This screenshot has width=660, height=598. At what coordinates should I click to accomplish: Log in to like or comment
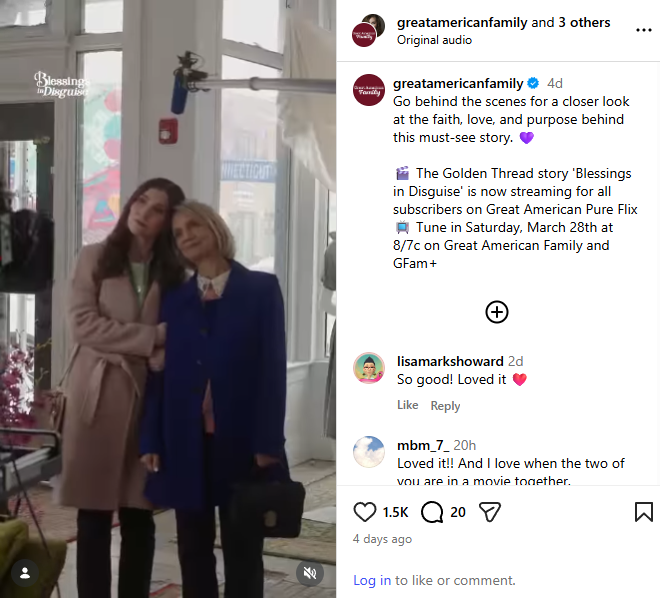click(x=372, y=580)
